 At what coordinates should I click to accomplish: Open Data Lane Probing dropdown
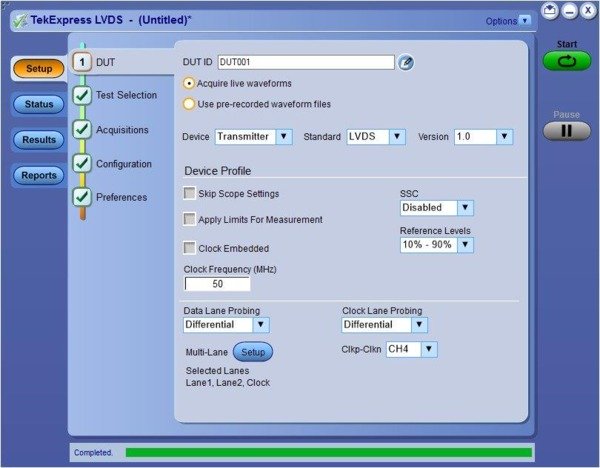coord(261,325)
